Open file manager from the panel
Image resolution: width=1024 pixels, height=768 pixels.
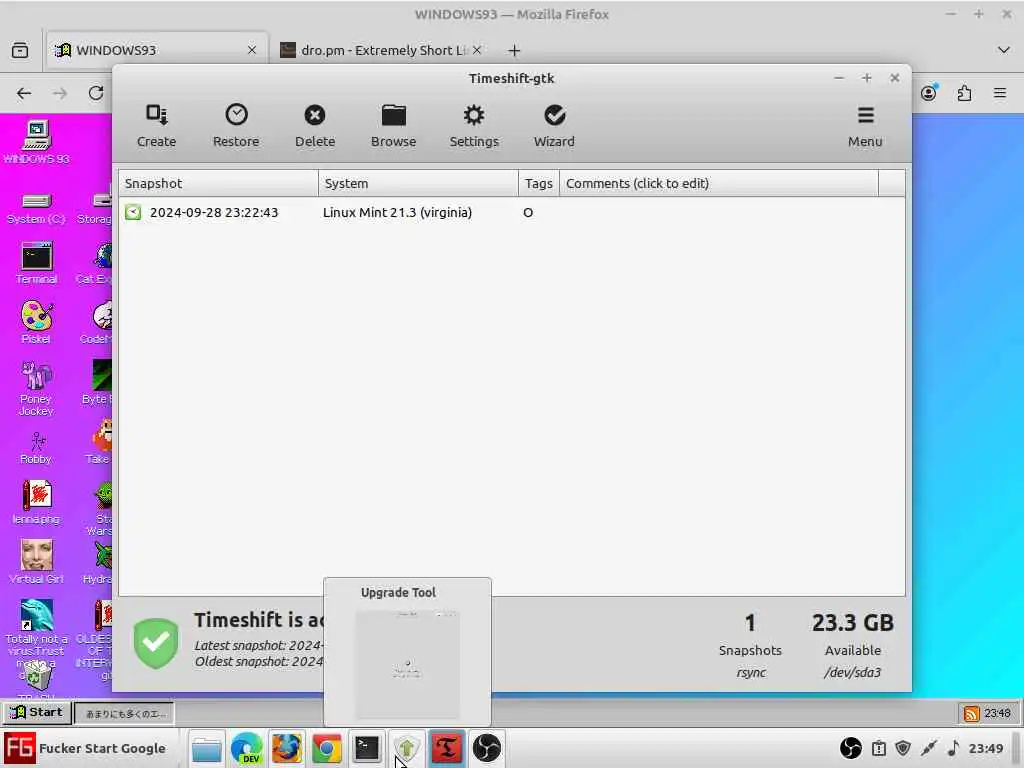click(206, 748)
